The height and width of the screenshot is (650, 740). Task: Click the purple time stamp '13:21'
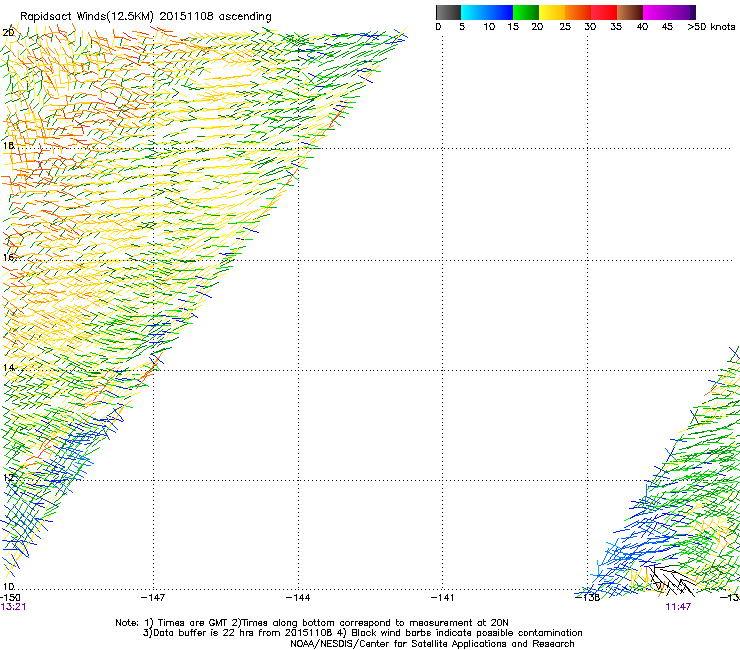[13, 607]
